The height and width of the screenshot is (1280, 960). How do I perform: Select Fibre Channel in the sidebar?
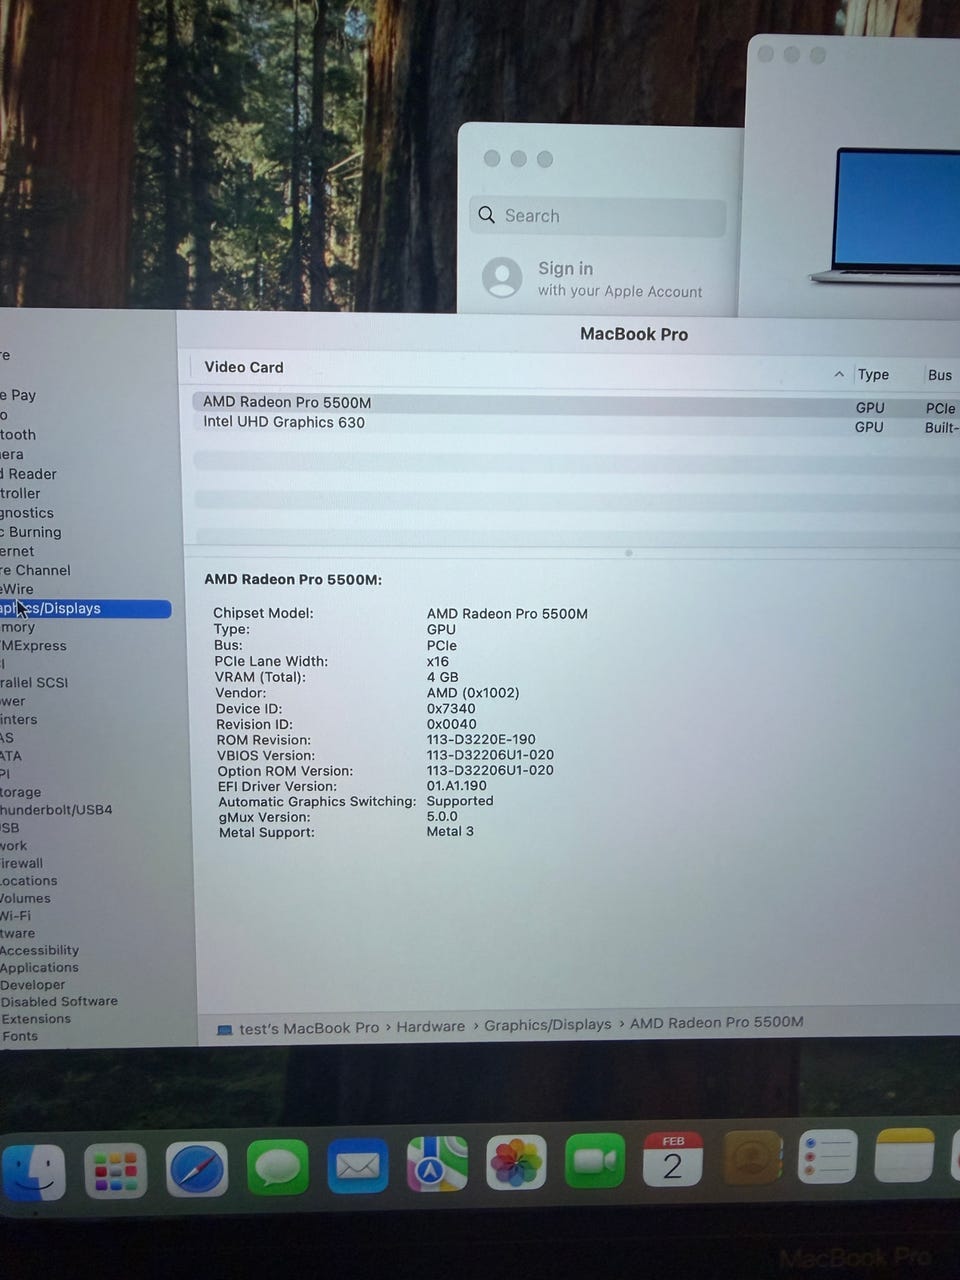35,570
